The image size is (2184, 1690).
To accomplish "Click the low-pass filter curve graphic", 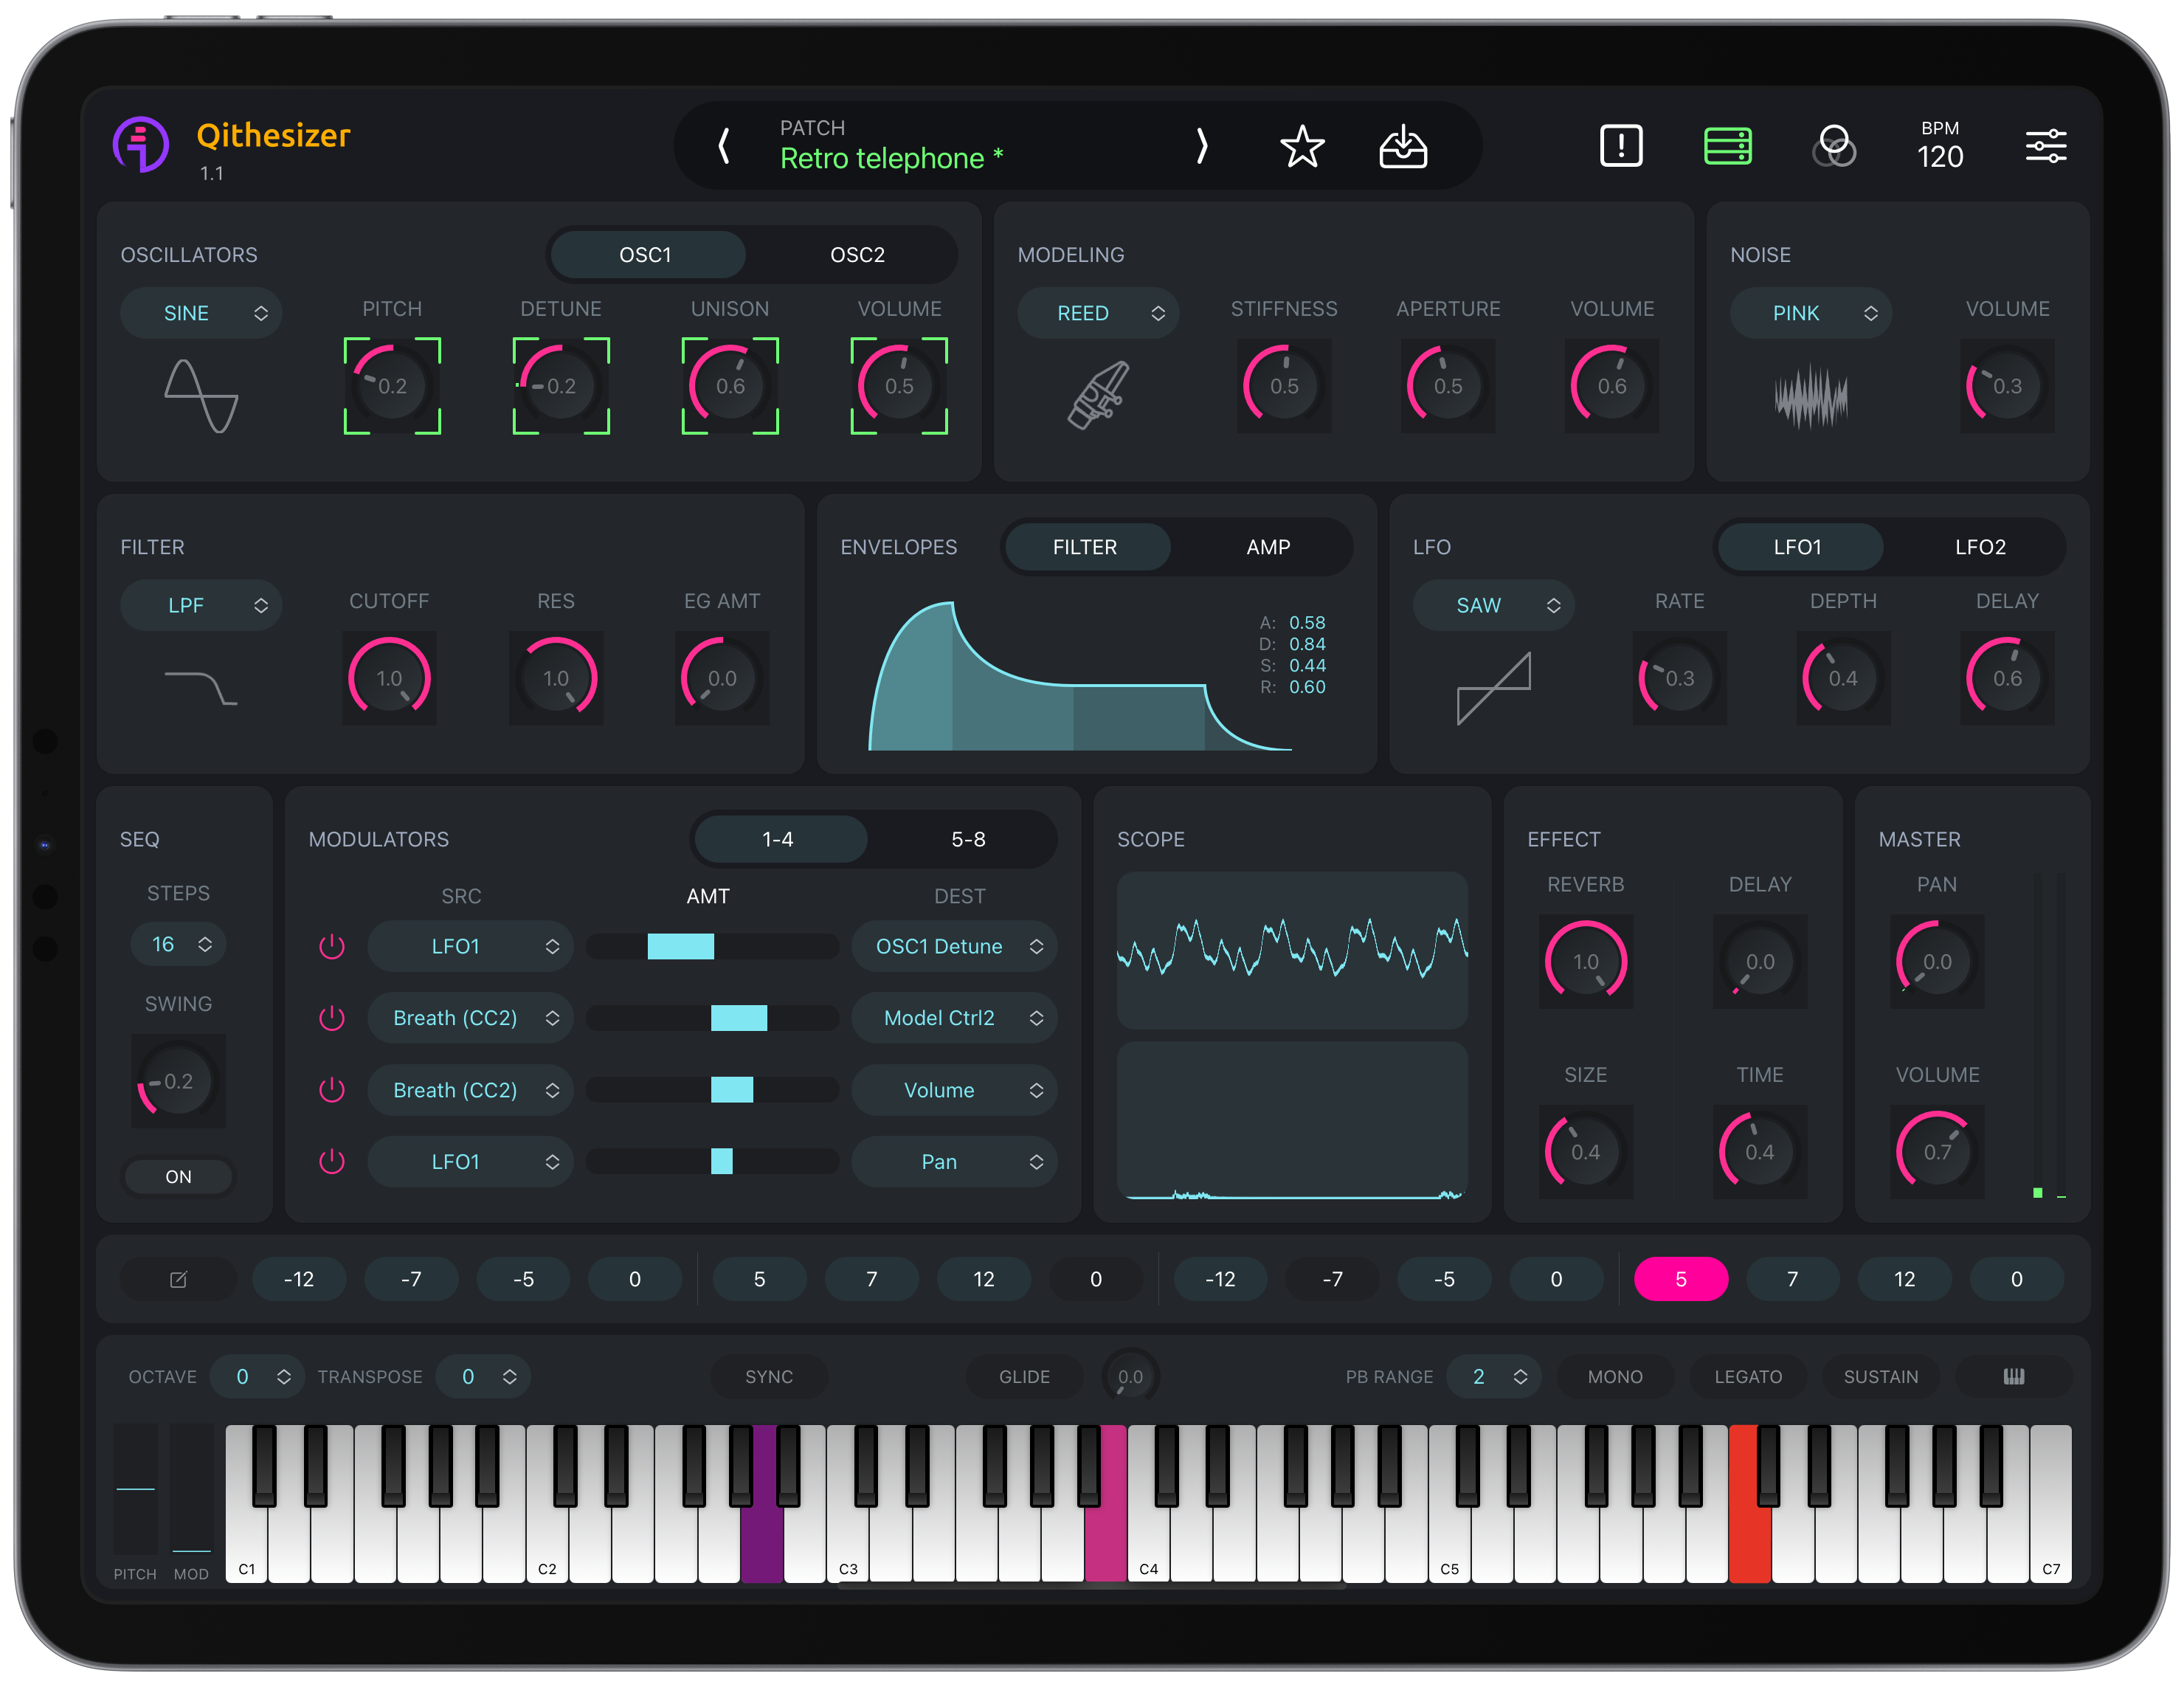I will [200, 688].
